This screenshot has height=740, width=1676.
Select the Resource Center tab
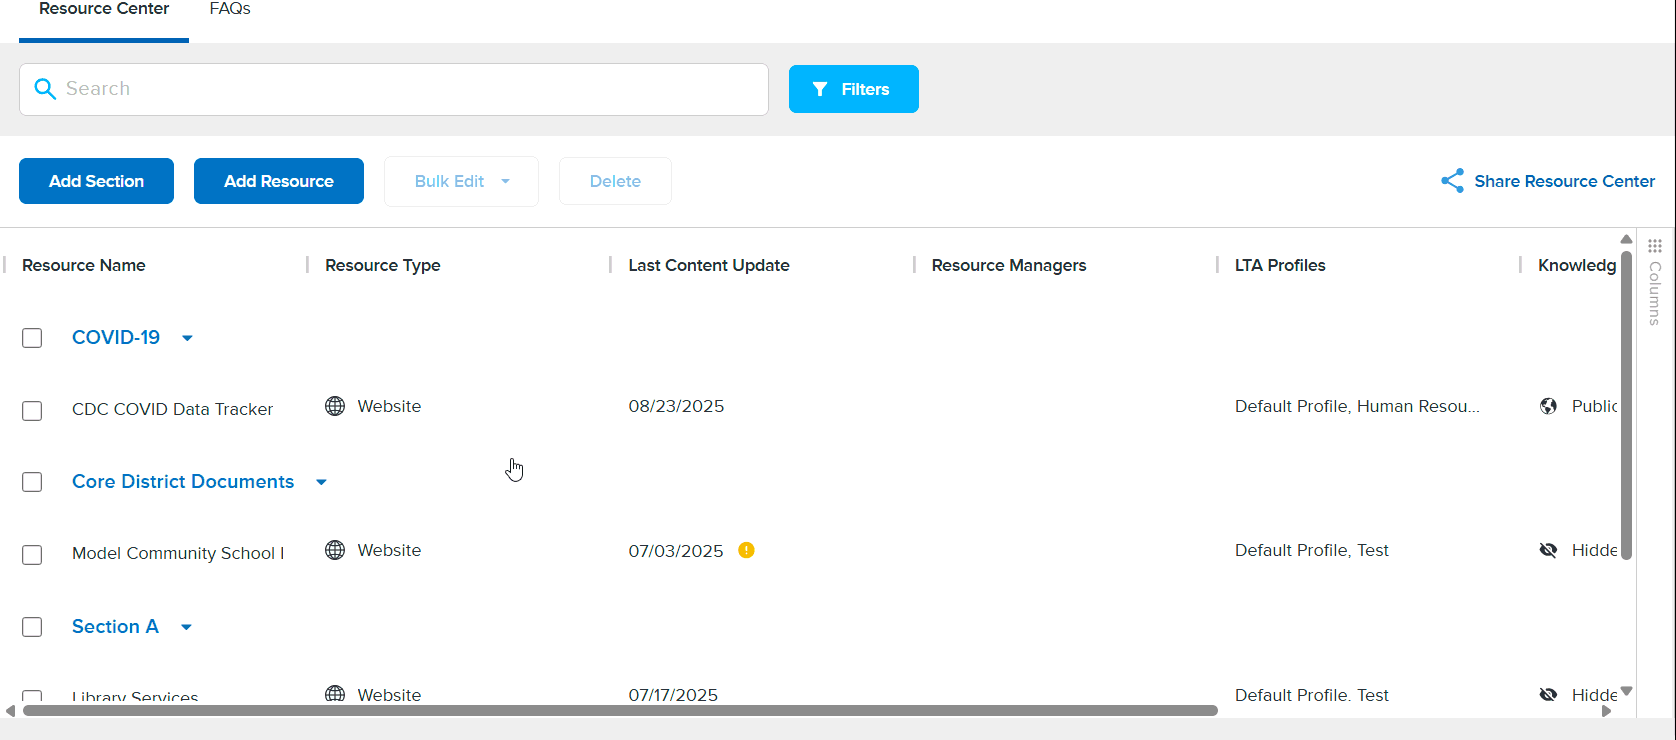pos(104,10)
